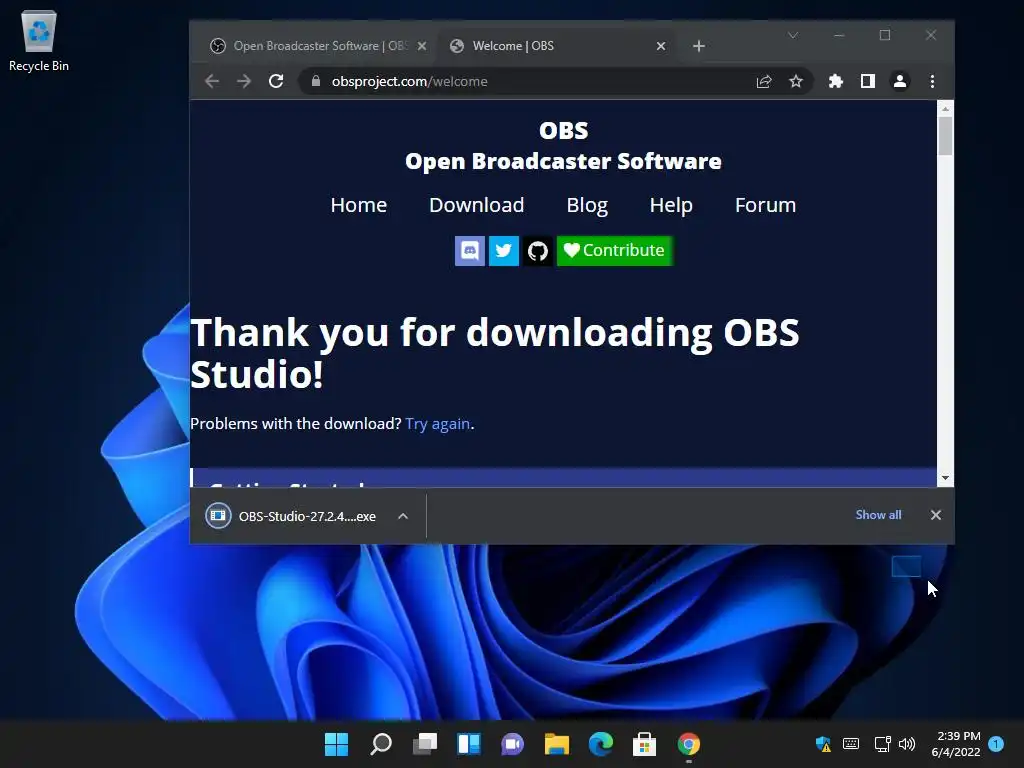
Task: Close the Welcome | OBS tab
Action: pos(661,46)
